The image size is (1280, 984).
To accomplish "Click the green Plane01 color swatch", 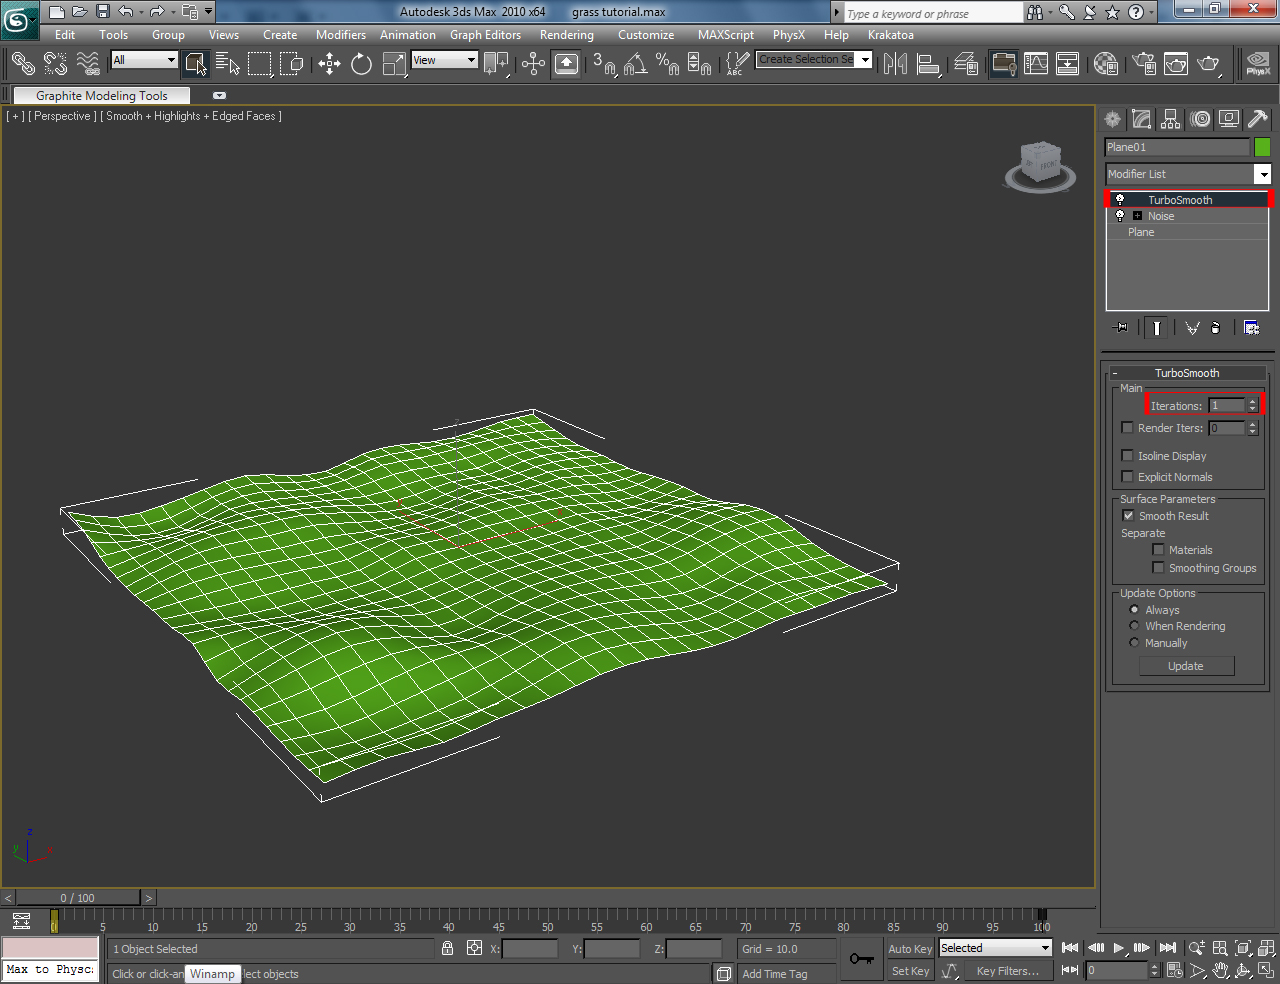I will (1263, 146).
